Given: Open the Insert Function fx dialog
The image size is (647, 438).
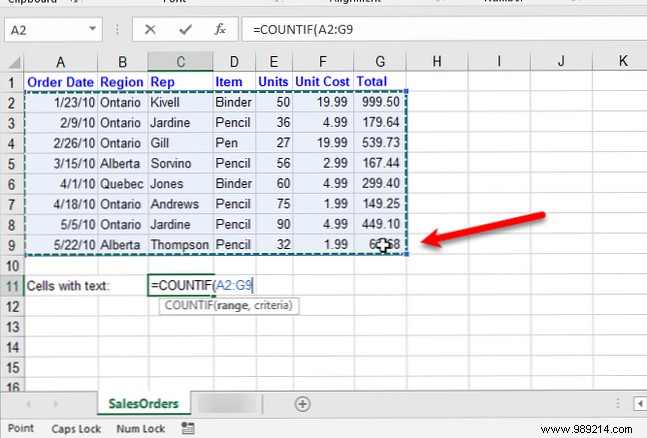Looking at the screenshot, I should 220,29.
